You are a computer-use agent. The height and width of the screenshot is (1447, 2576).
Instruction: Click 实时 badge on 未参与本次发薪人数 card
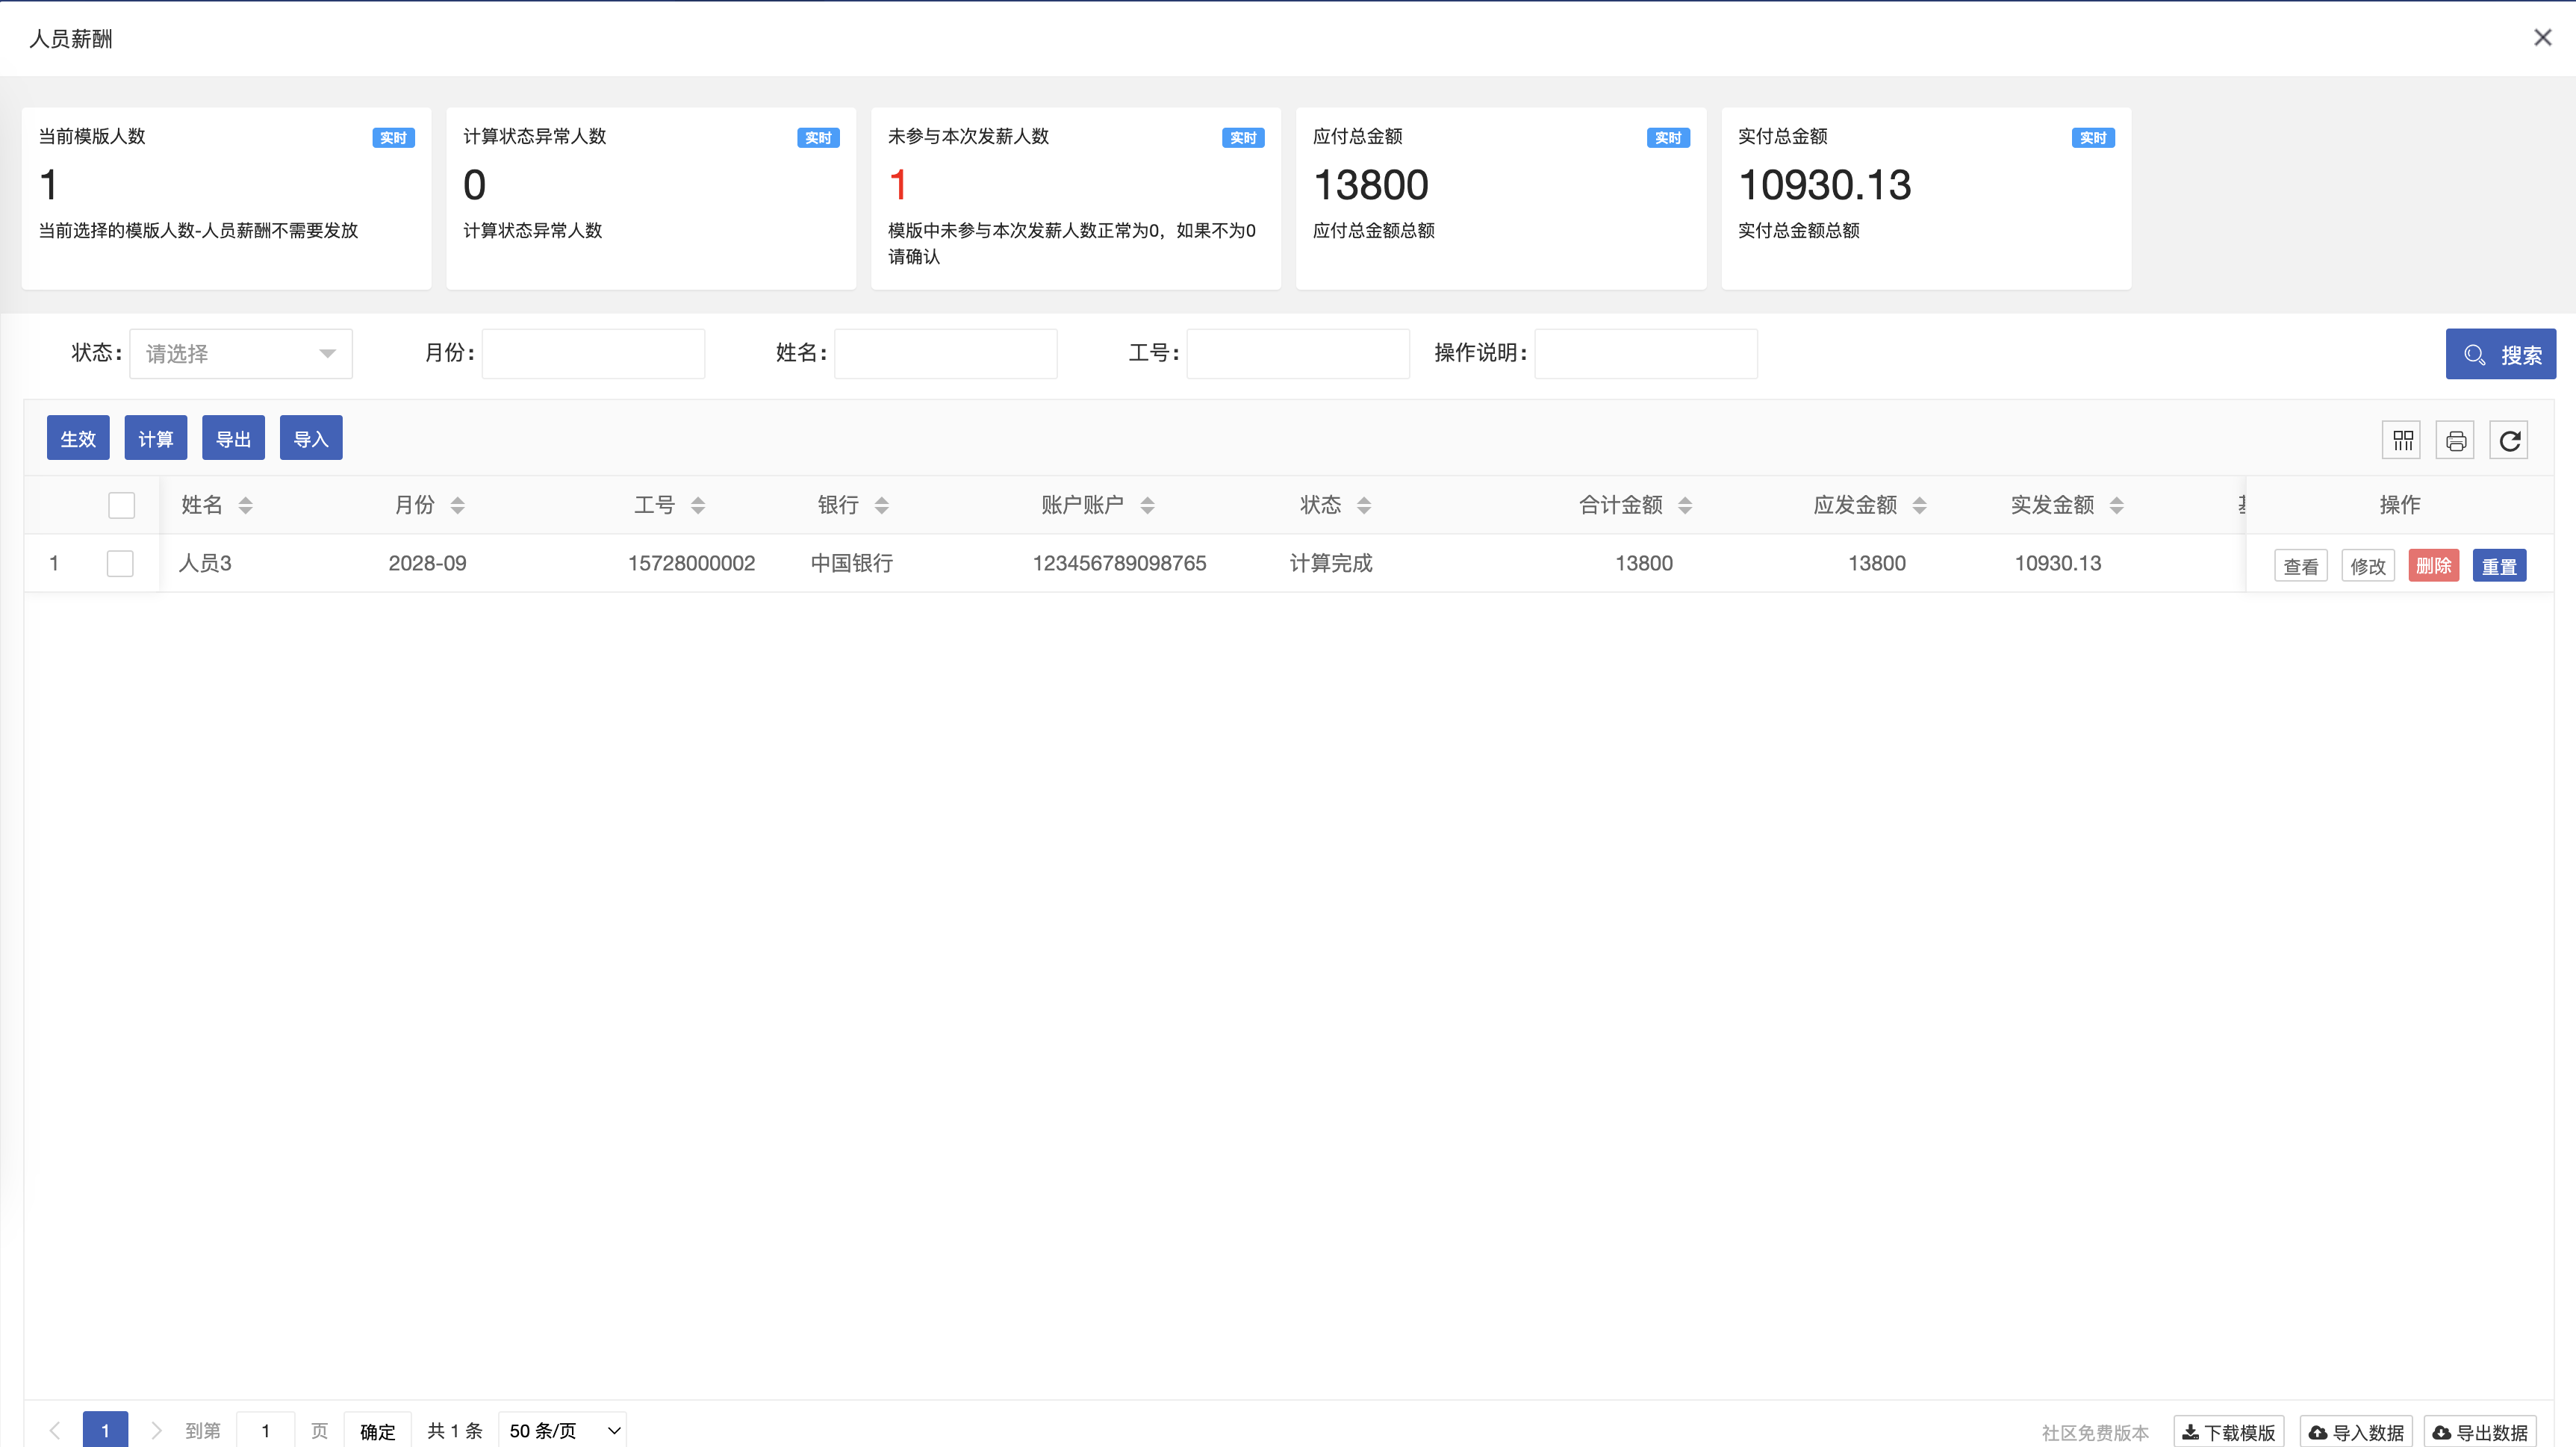click(1243, 138)
